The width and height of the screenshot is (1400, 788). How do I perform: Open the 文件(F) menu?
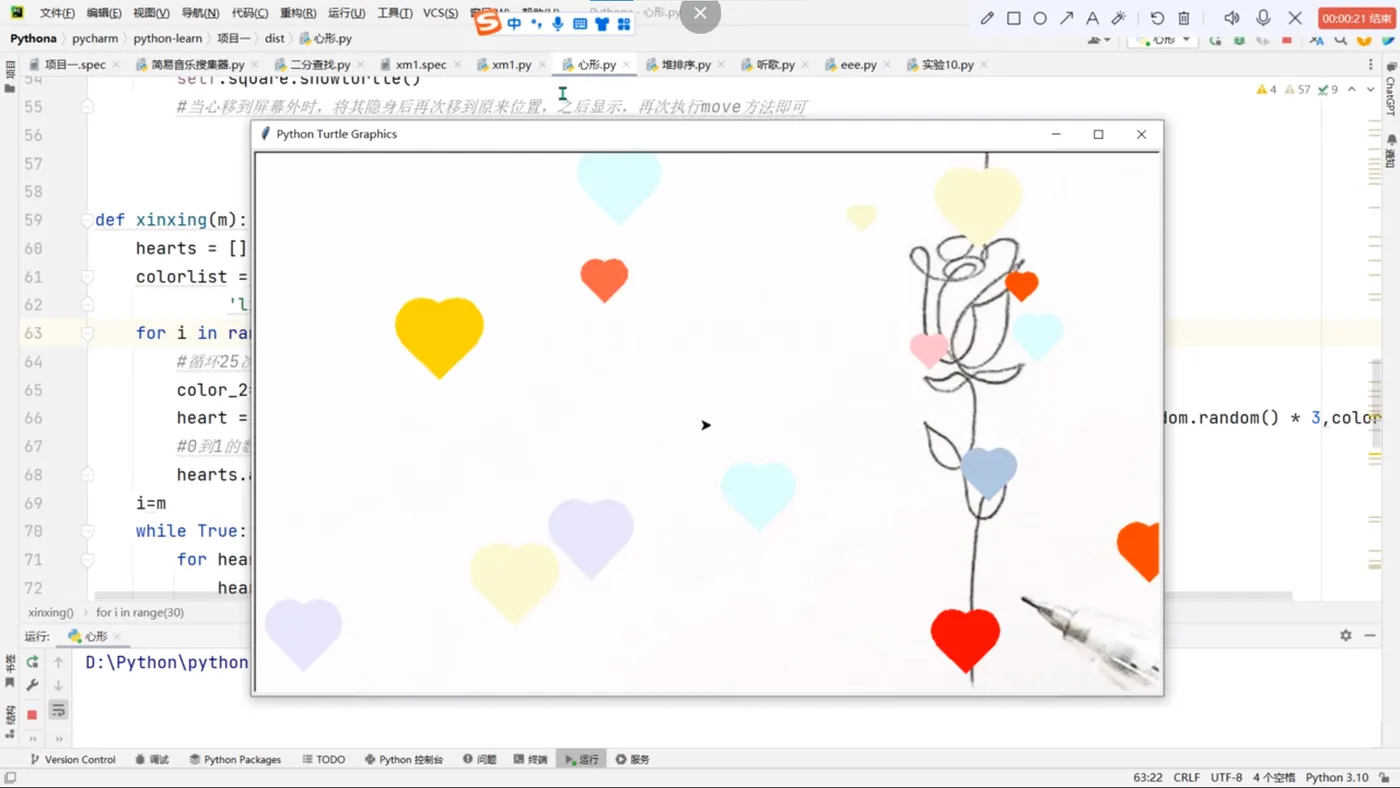57,13
